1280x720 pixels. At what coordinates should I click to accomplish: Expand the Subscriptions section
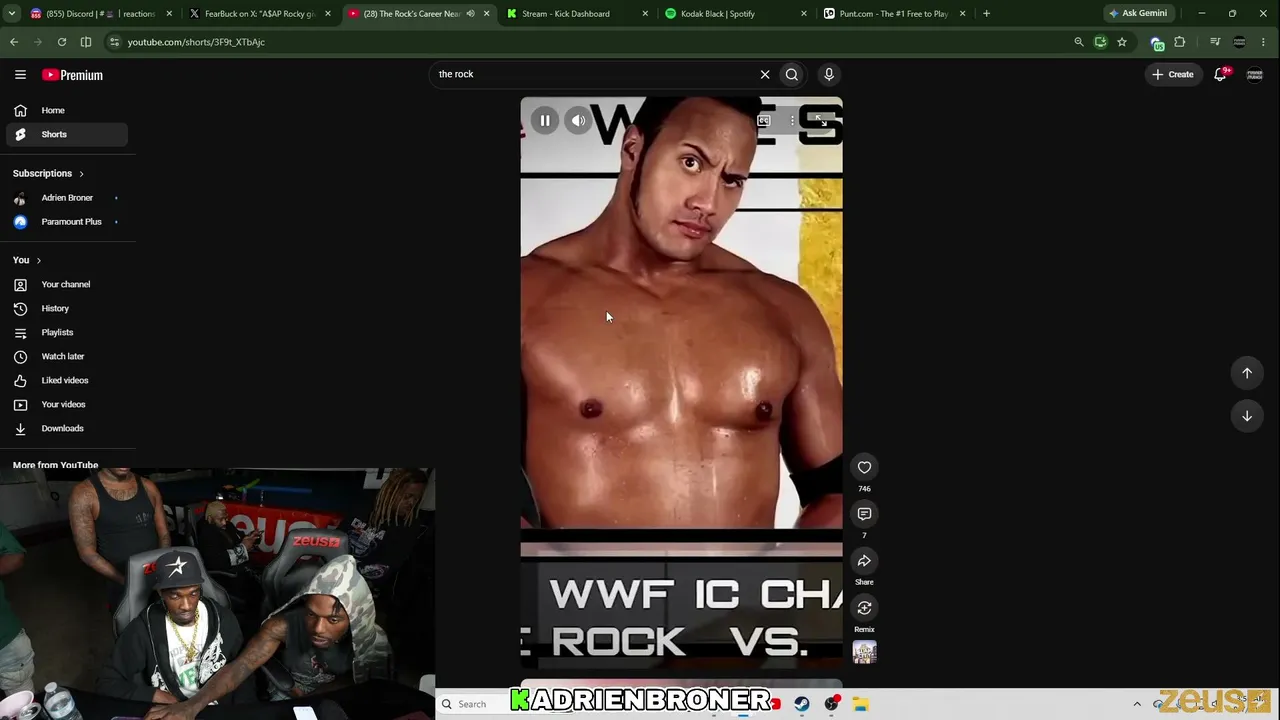(x=48, y=173)
